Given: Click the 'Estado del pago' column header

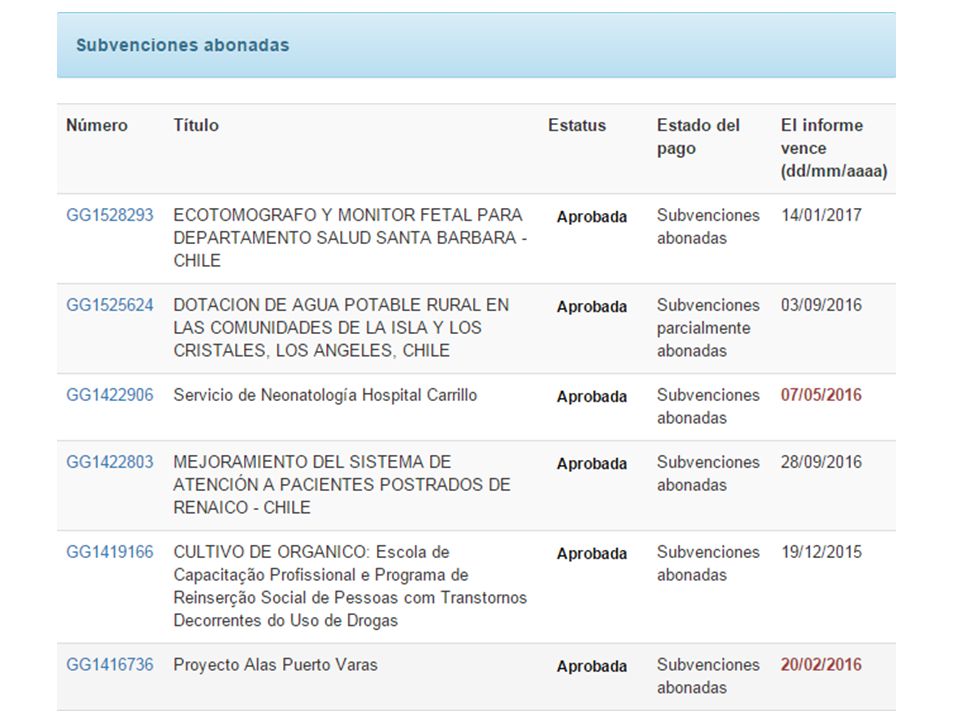Looking at the screenshot, I should (x=698, y=137).
